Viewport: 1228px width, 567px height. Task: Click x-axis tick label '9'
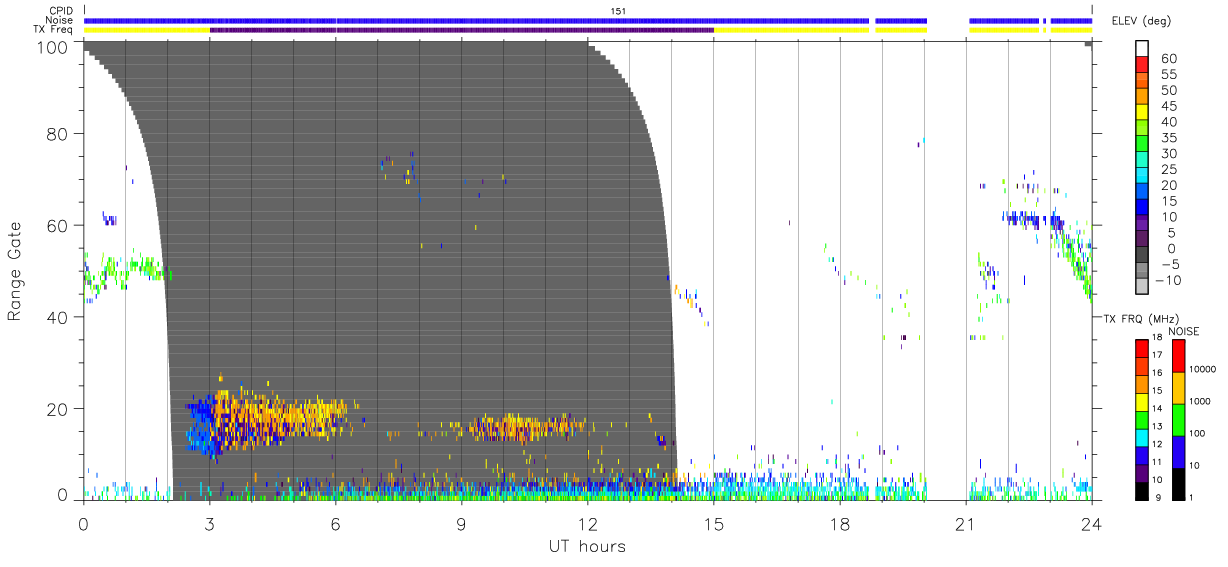(x=461, y=524)
